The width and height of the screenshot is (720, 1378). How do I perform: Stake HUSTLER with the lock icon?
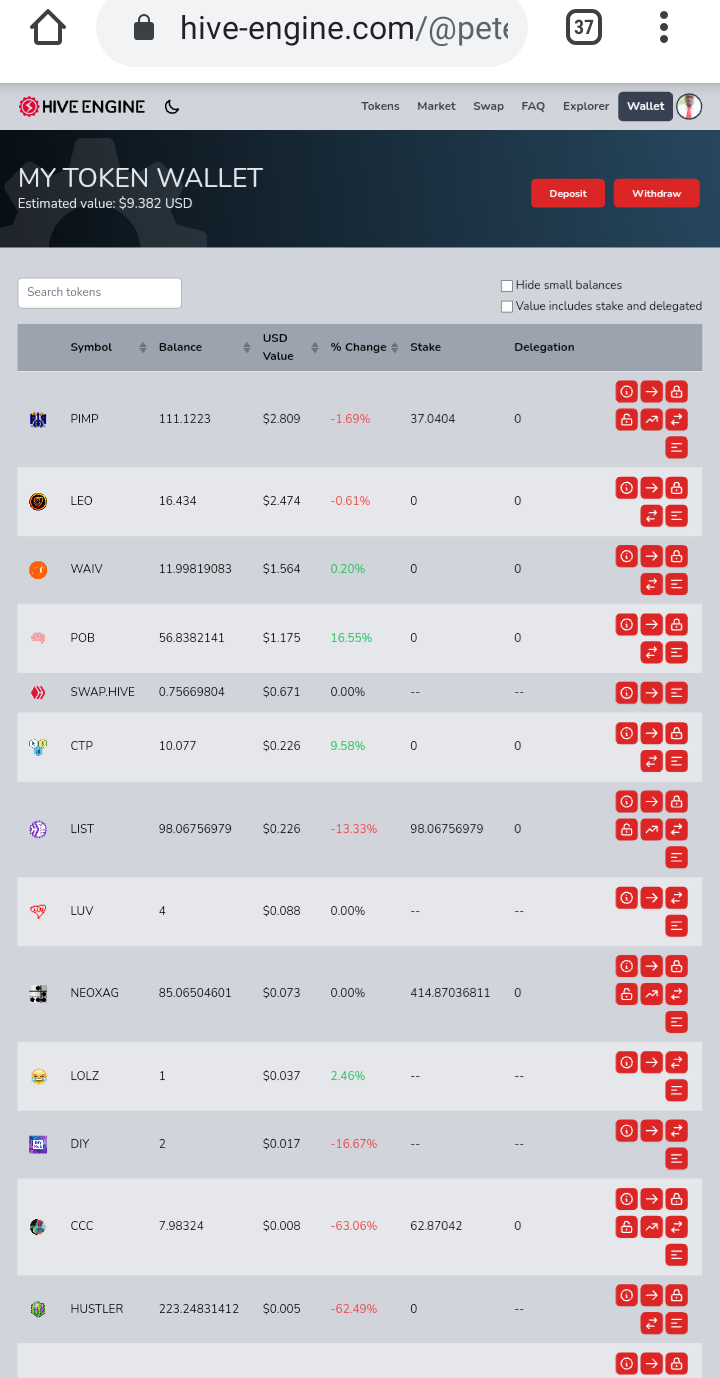pyautogui.click(x=677, y=1295)
